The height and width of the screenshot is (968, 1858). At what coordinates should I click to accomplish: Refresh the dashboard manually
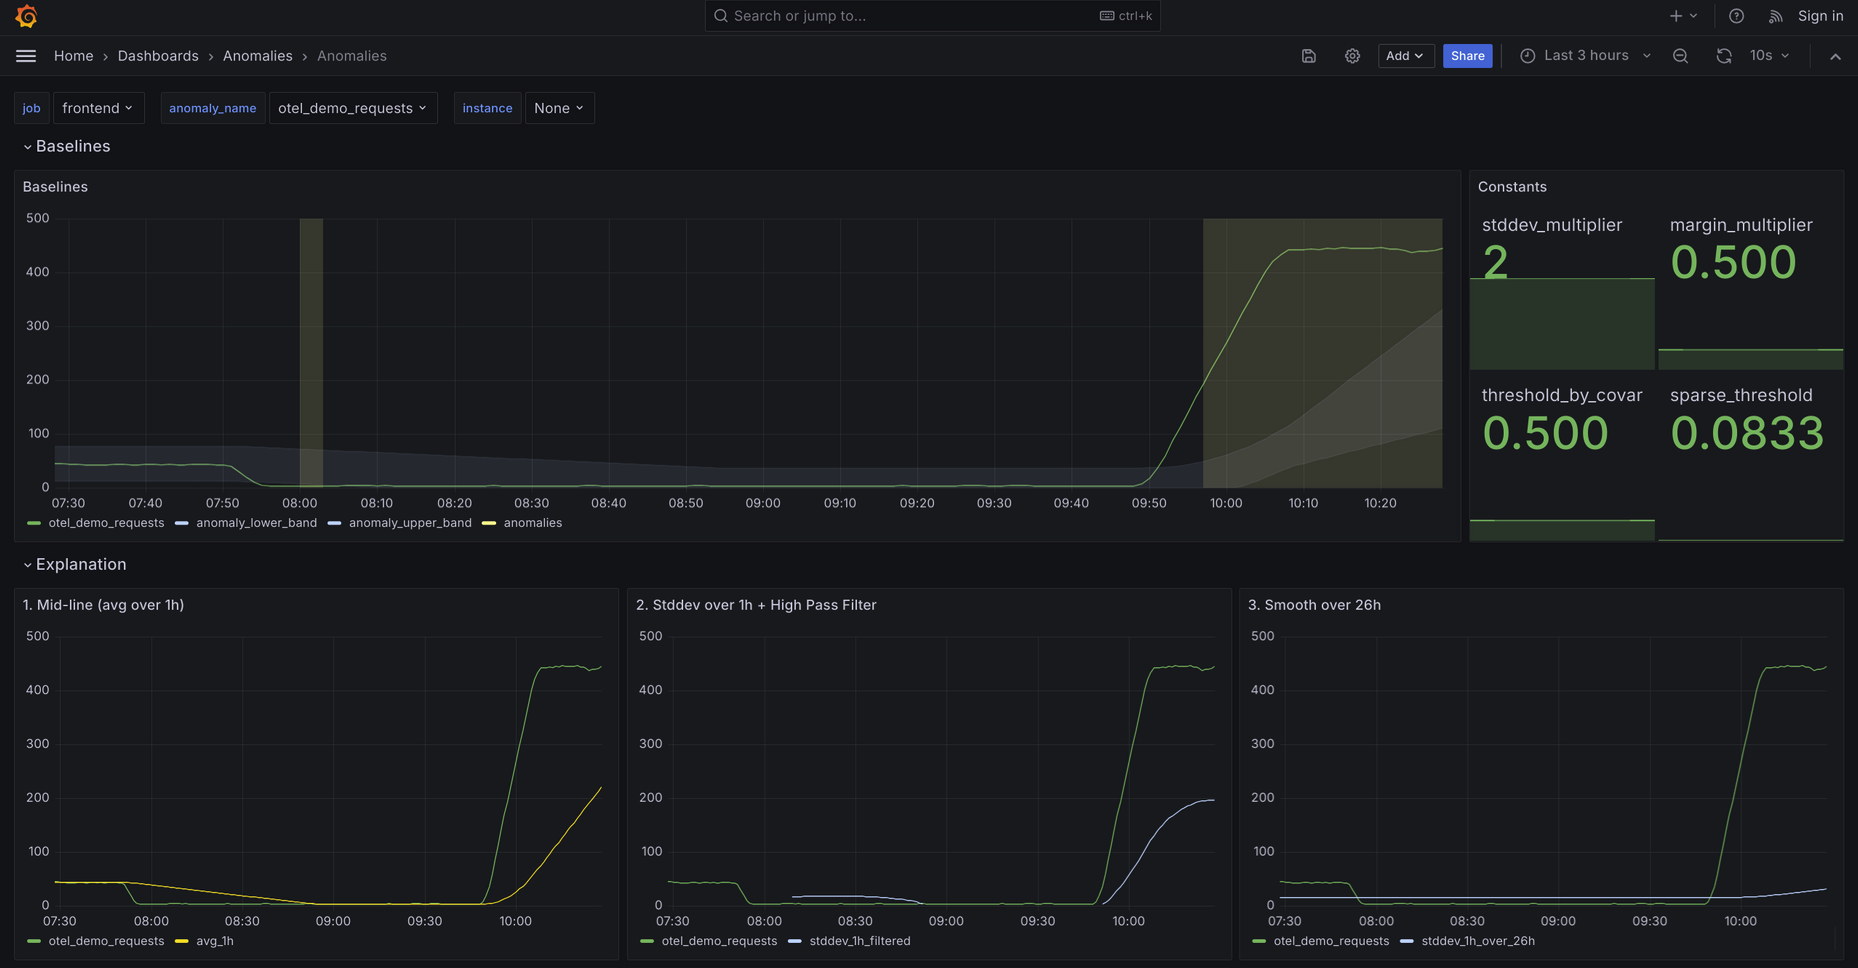1723,56
